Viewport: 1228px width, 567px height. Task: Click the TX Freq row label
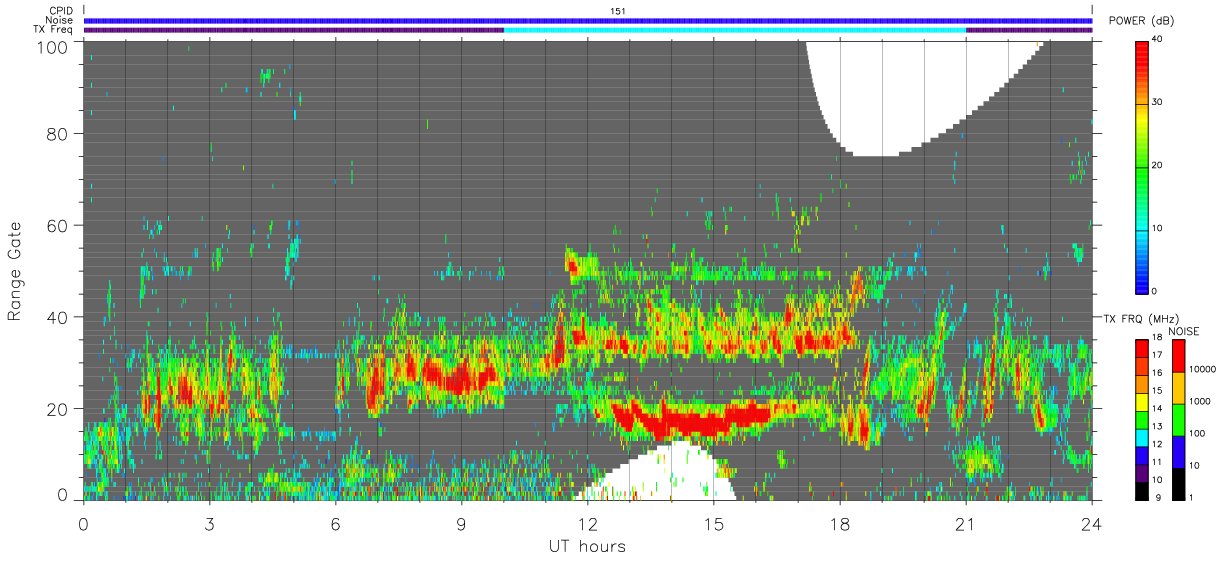point(53,29)
